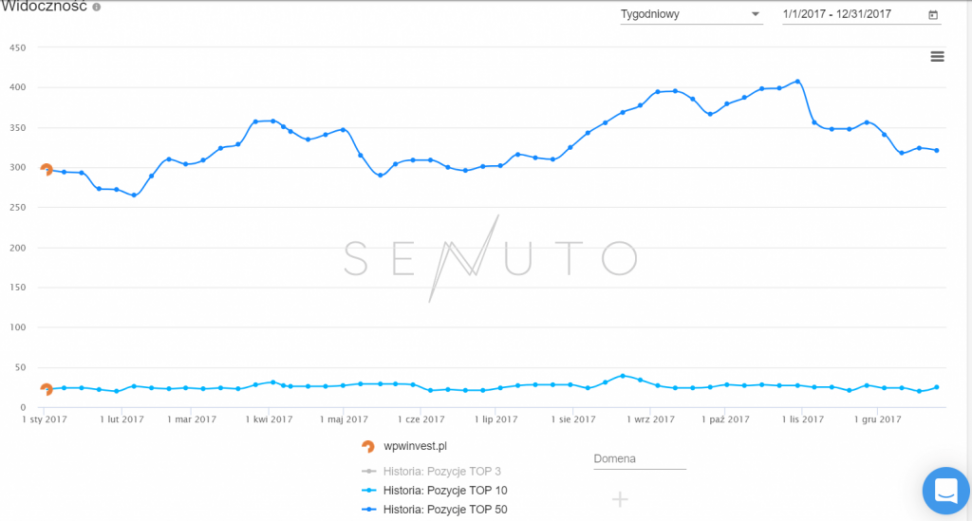Open the chart hamburger context menu
Screen dimensions: 972x521
[x=937, y=57]
